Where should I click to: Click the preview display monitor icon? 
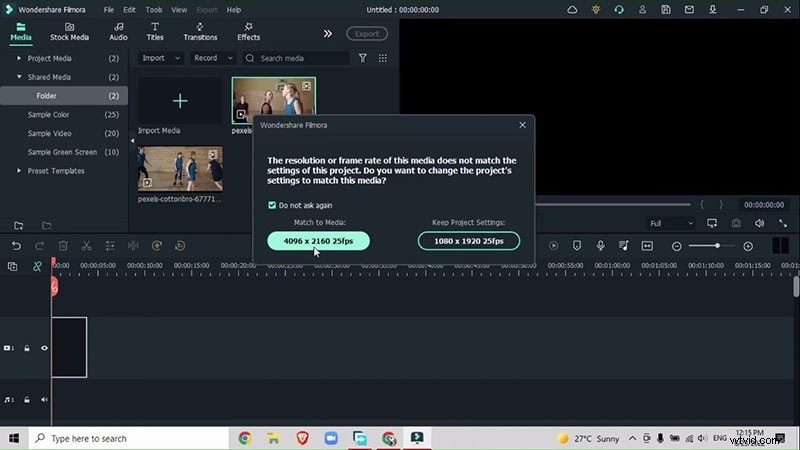click(x=712, y=223)
